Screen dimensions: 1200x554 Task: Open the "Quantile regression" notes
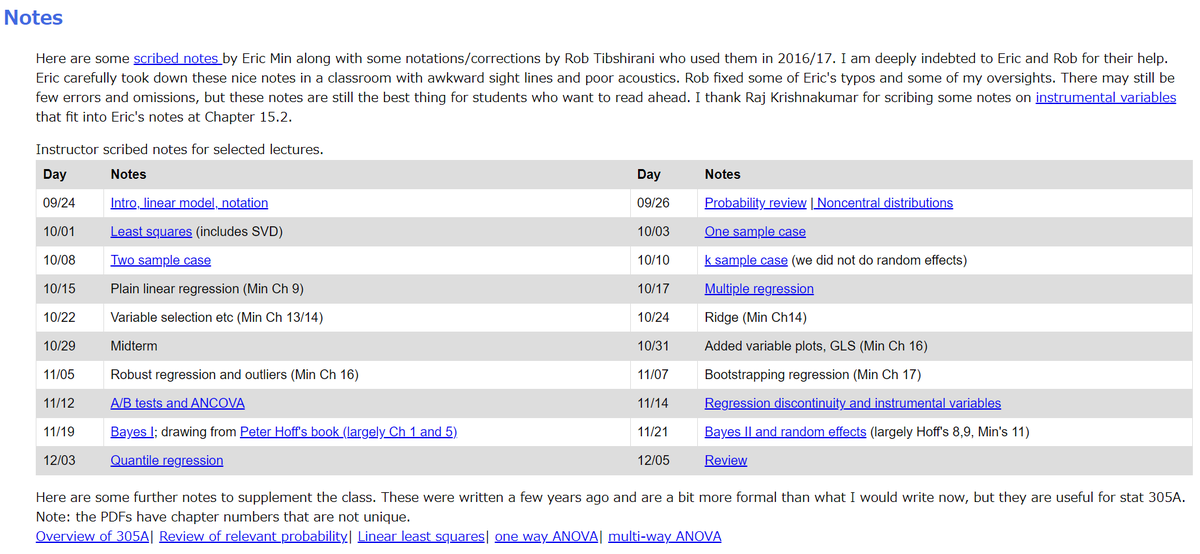(166, 461)
